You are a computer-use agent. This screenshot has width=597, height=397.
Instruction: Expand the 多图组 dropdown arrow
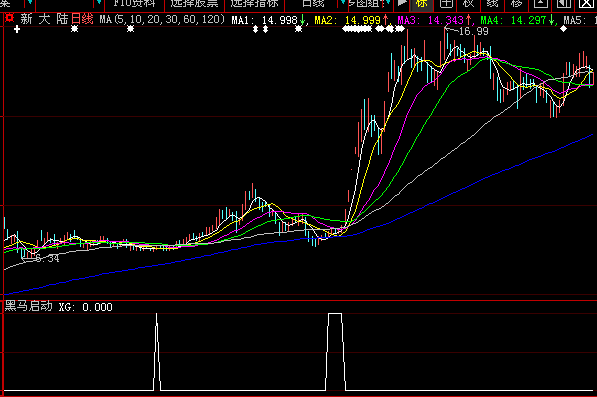click(x=388, y=3)
